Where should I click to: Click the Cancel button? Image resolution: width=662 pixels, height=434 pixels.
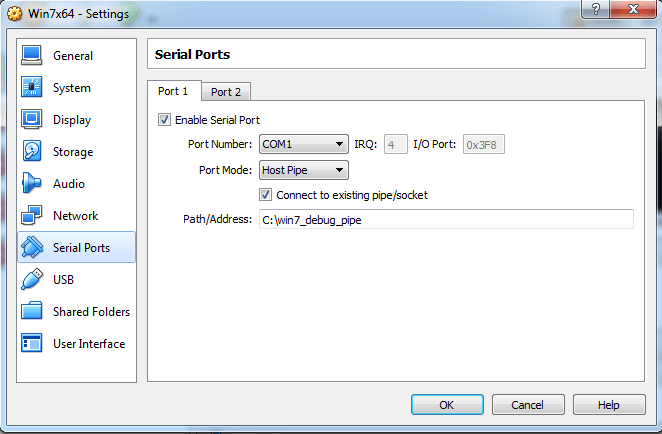coord(527,405)
